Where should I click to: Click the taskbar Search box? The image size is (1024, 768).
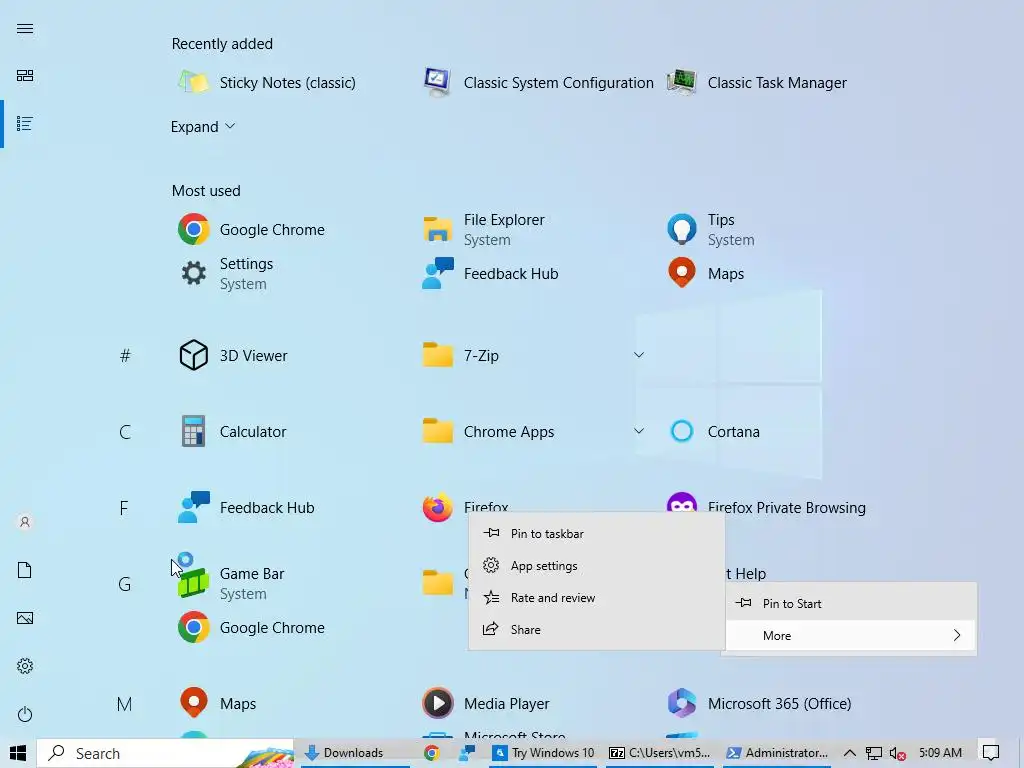point(165,753)
